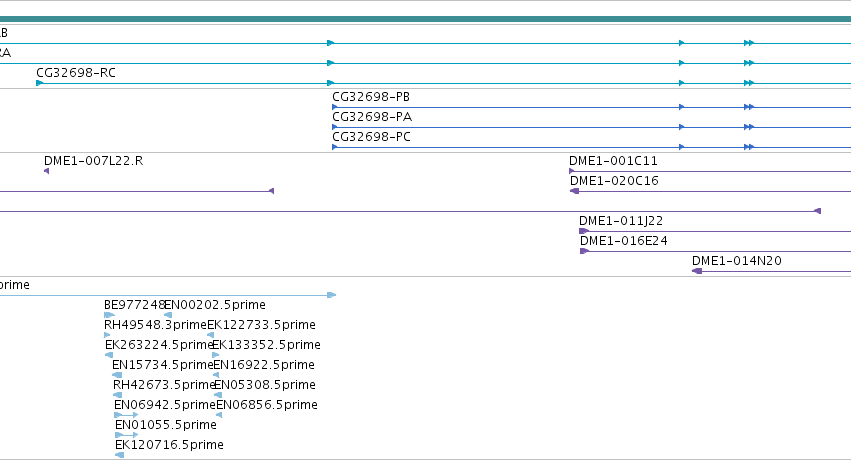This screenshot has width=851, height=460.
Task: Select the DME1-007L22.R clone label
Action: [x=93, y=161]
